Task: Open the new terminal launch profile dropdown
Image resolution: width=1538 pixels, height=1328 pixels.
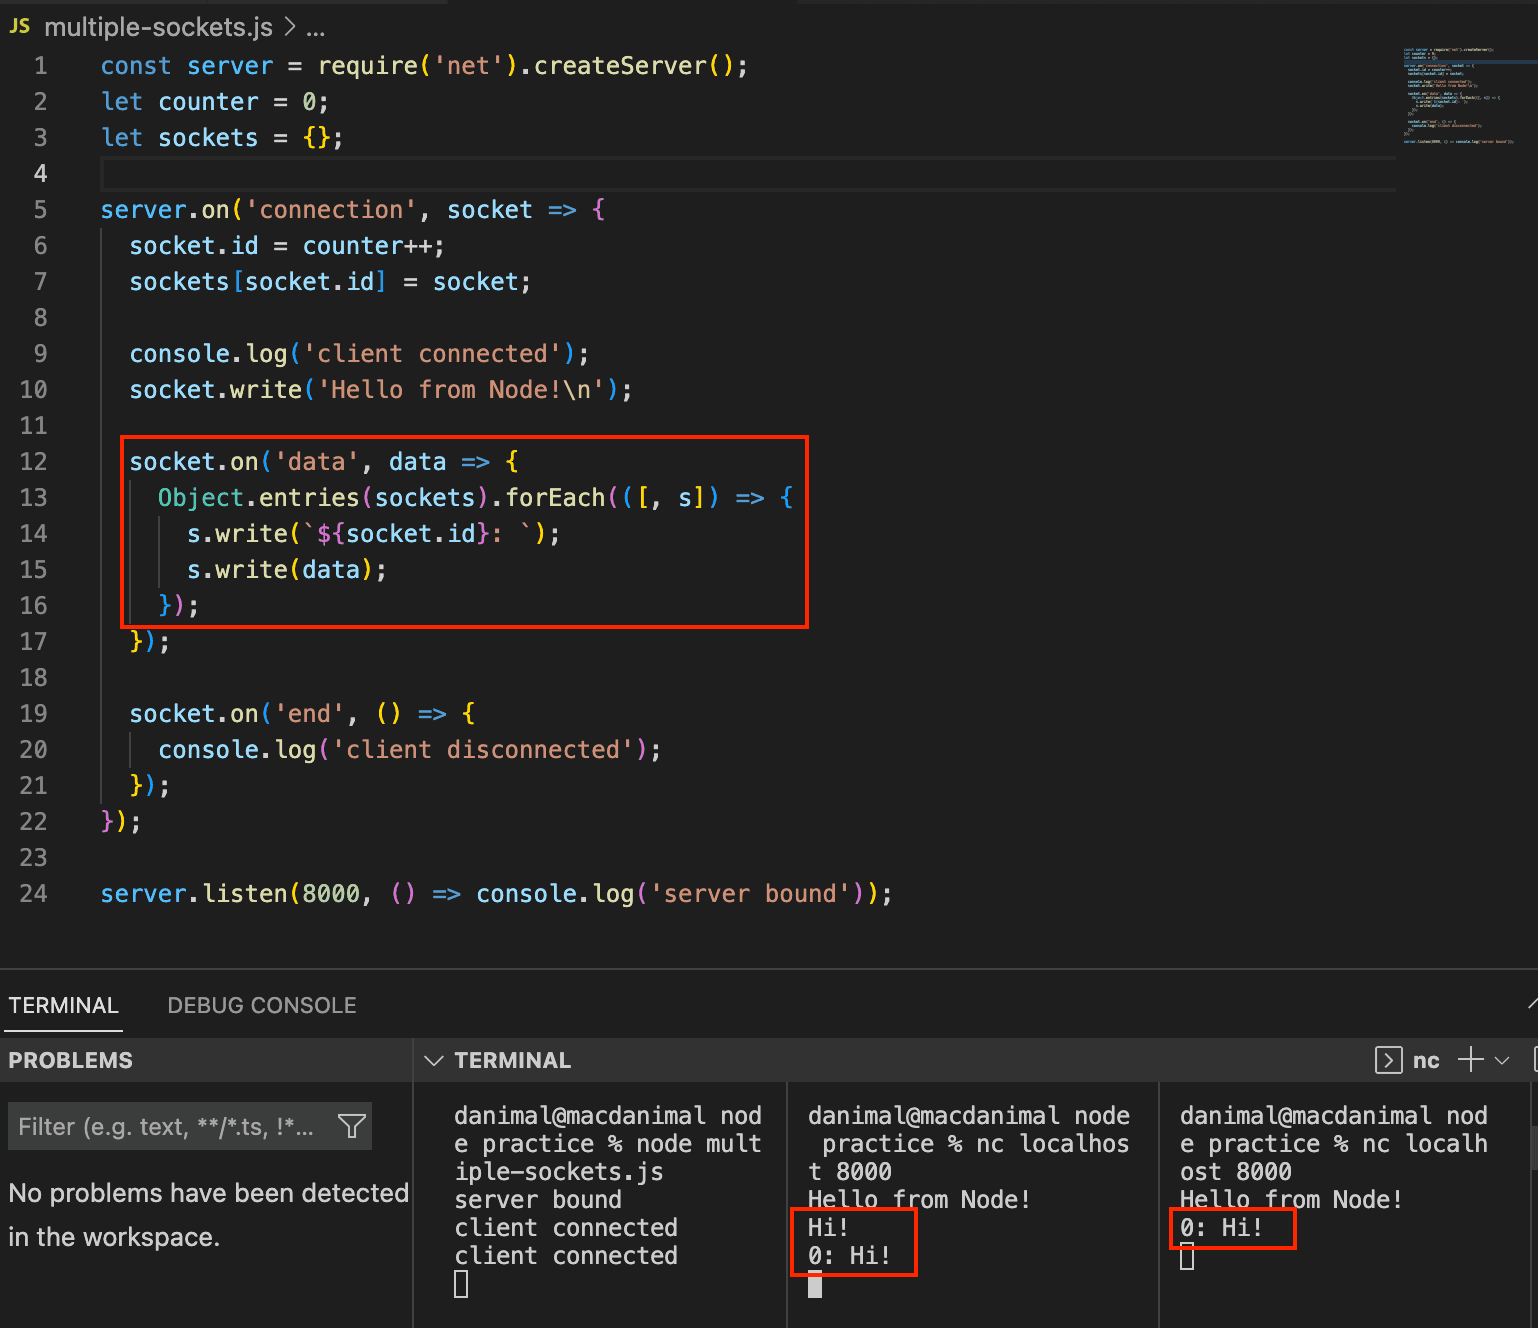Action: (1502, 1060)
